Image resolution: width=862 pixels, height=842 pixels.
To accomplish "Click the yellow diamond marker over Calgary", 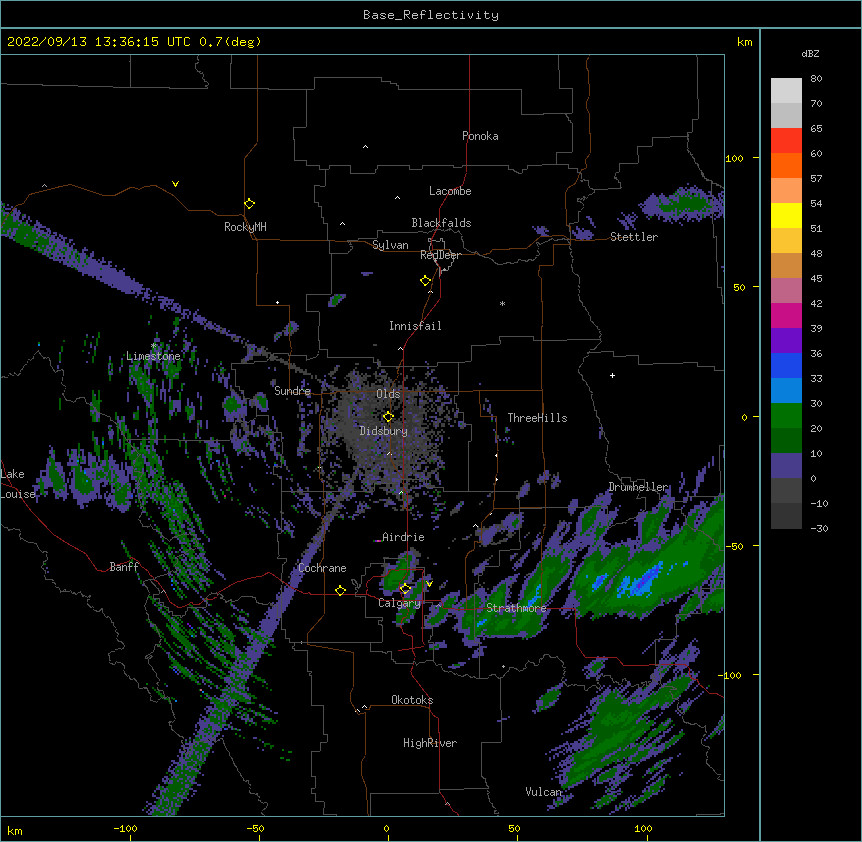I will [405, 589].
